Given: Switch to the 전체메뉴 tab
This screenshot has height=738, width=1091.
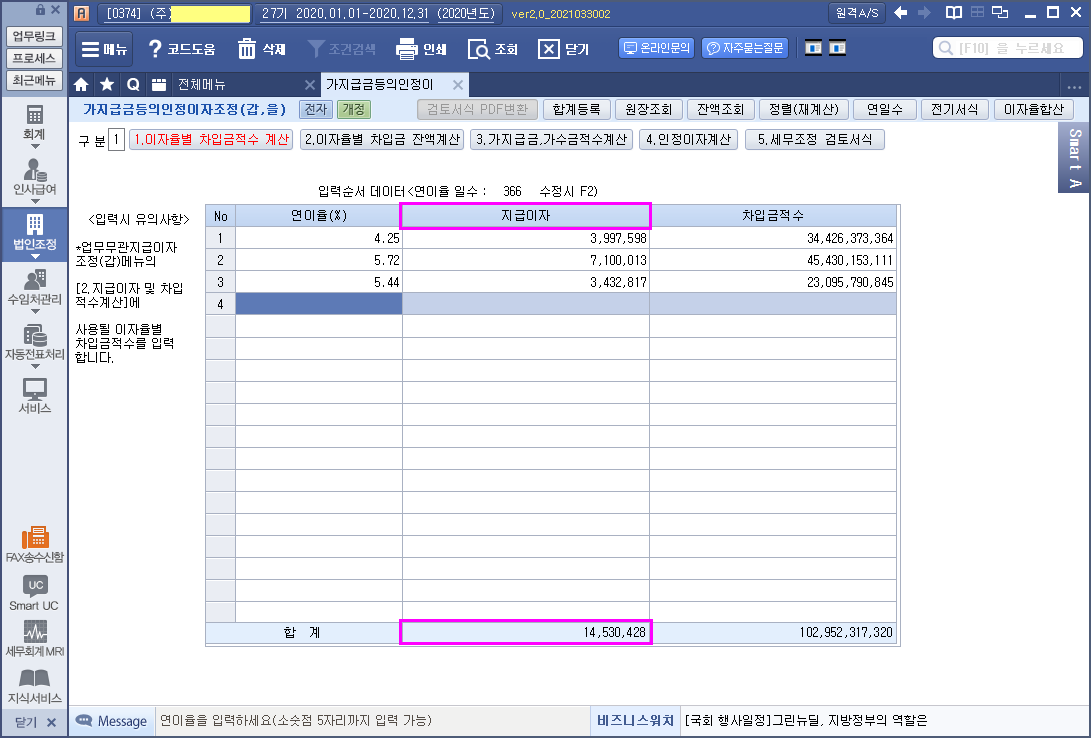Looking at the screenshot, I should 202,84.
